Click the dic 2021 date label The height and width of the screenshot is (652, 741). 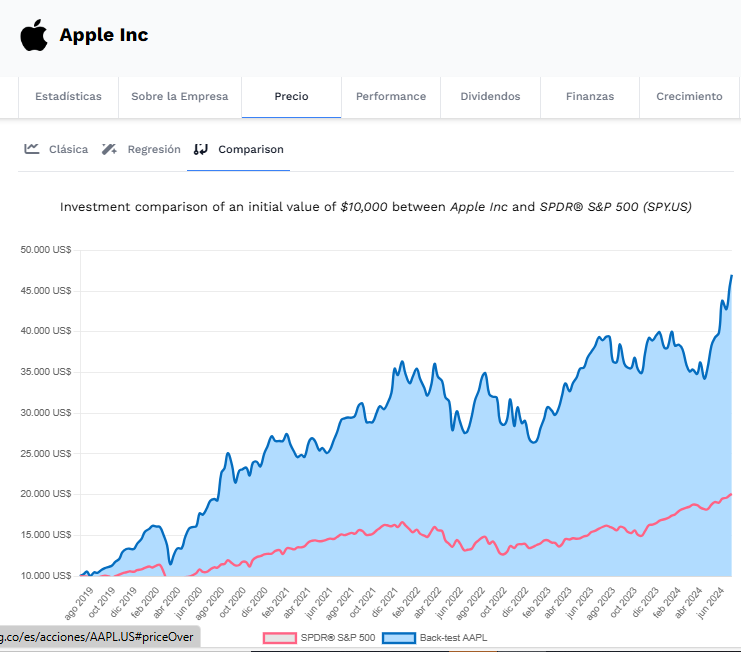[384, 602]
